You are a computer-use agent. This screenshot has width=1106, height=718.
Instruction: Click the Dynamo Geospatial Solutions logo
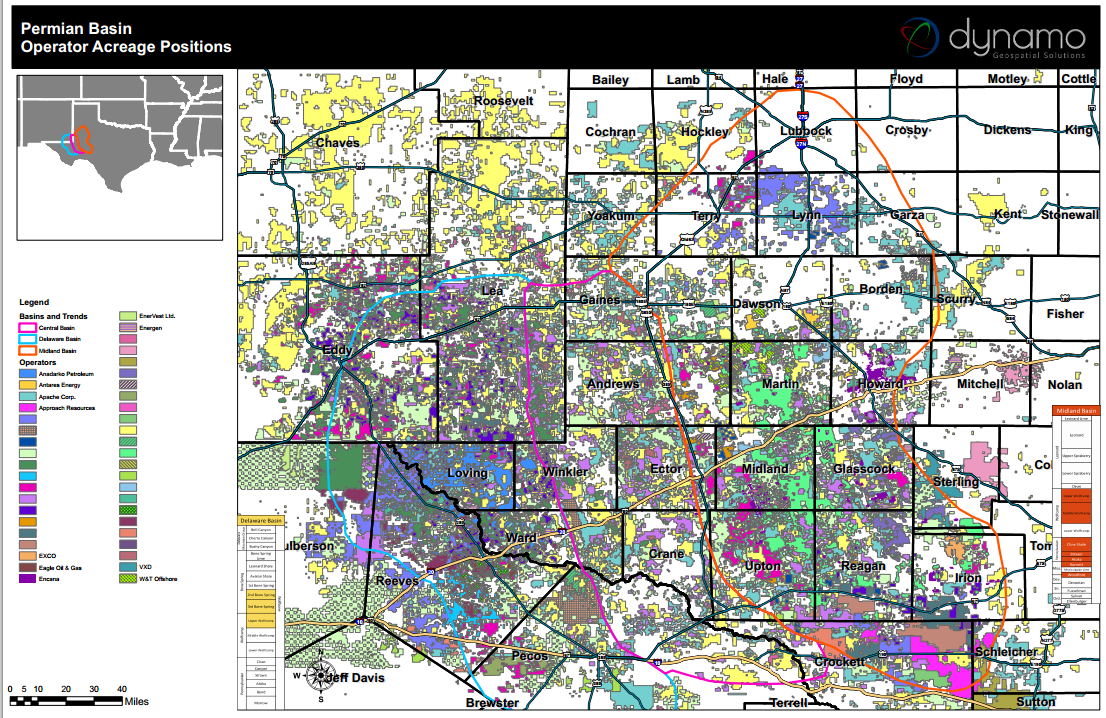click(x=993, y=38)
